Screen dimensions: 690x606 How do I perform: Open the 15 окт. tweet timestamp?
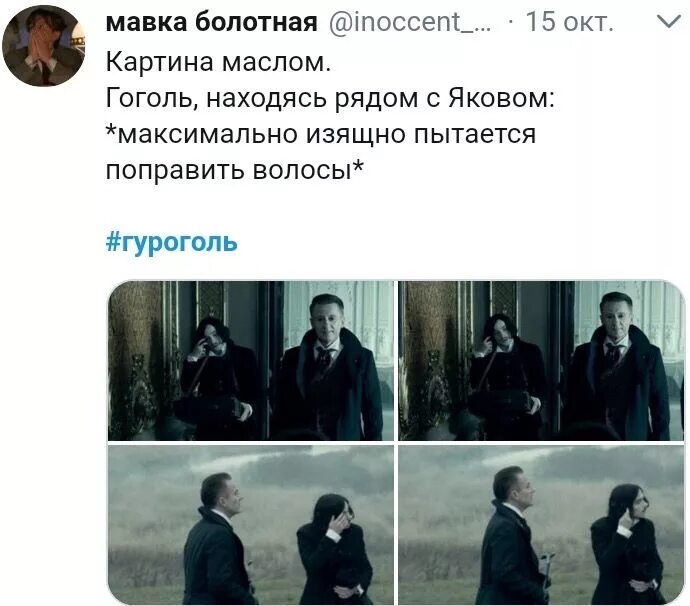click(569, 22)
